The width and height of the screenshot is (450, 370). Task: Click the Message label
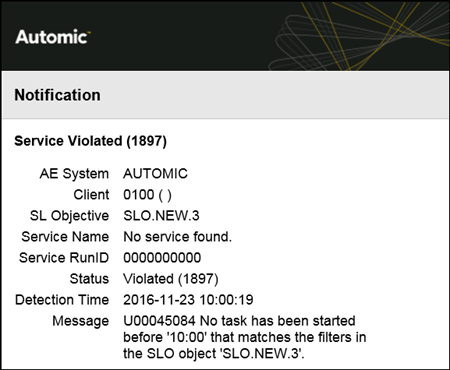81,321
